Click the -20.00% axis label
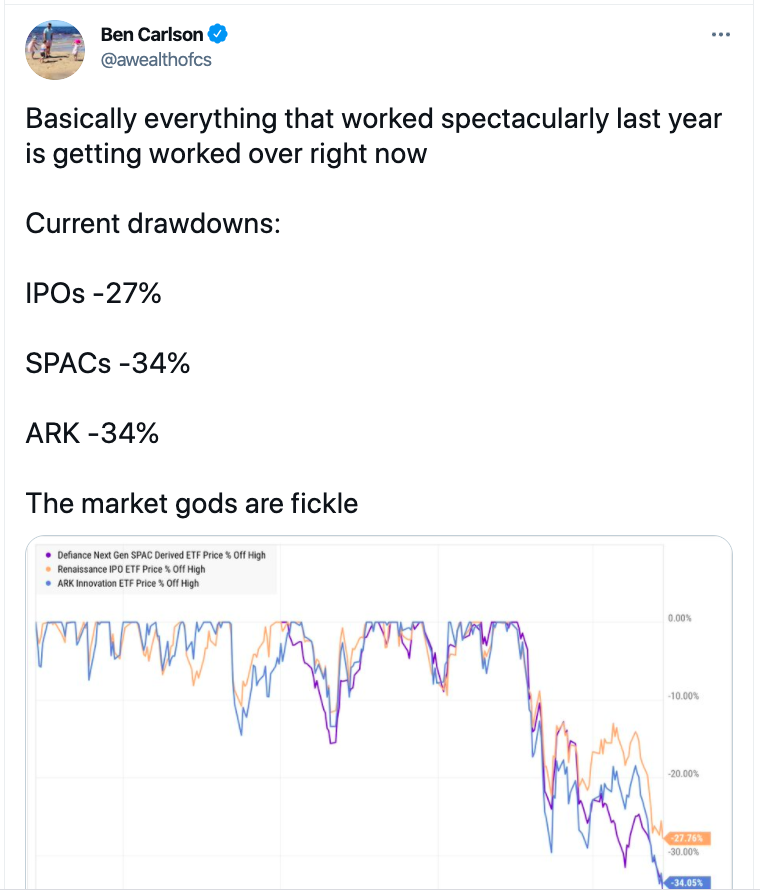The width and height of the screenshot is (760, 891). (682, 774)
